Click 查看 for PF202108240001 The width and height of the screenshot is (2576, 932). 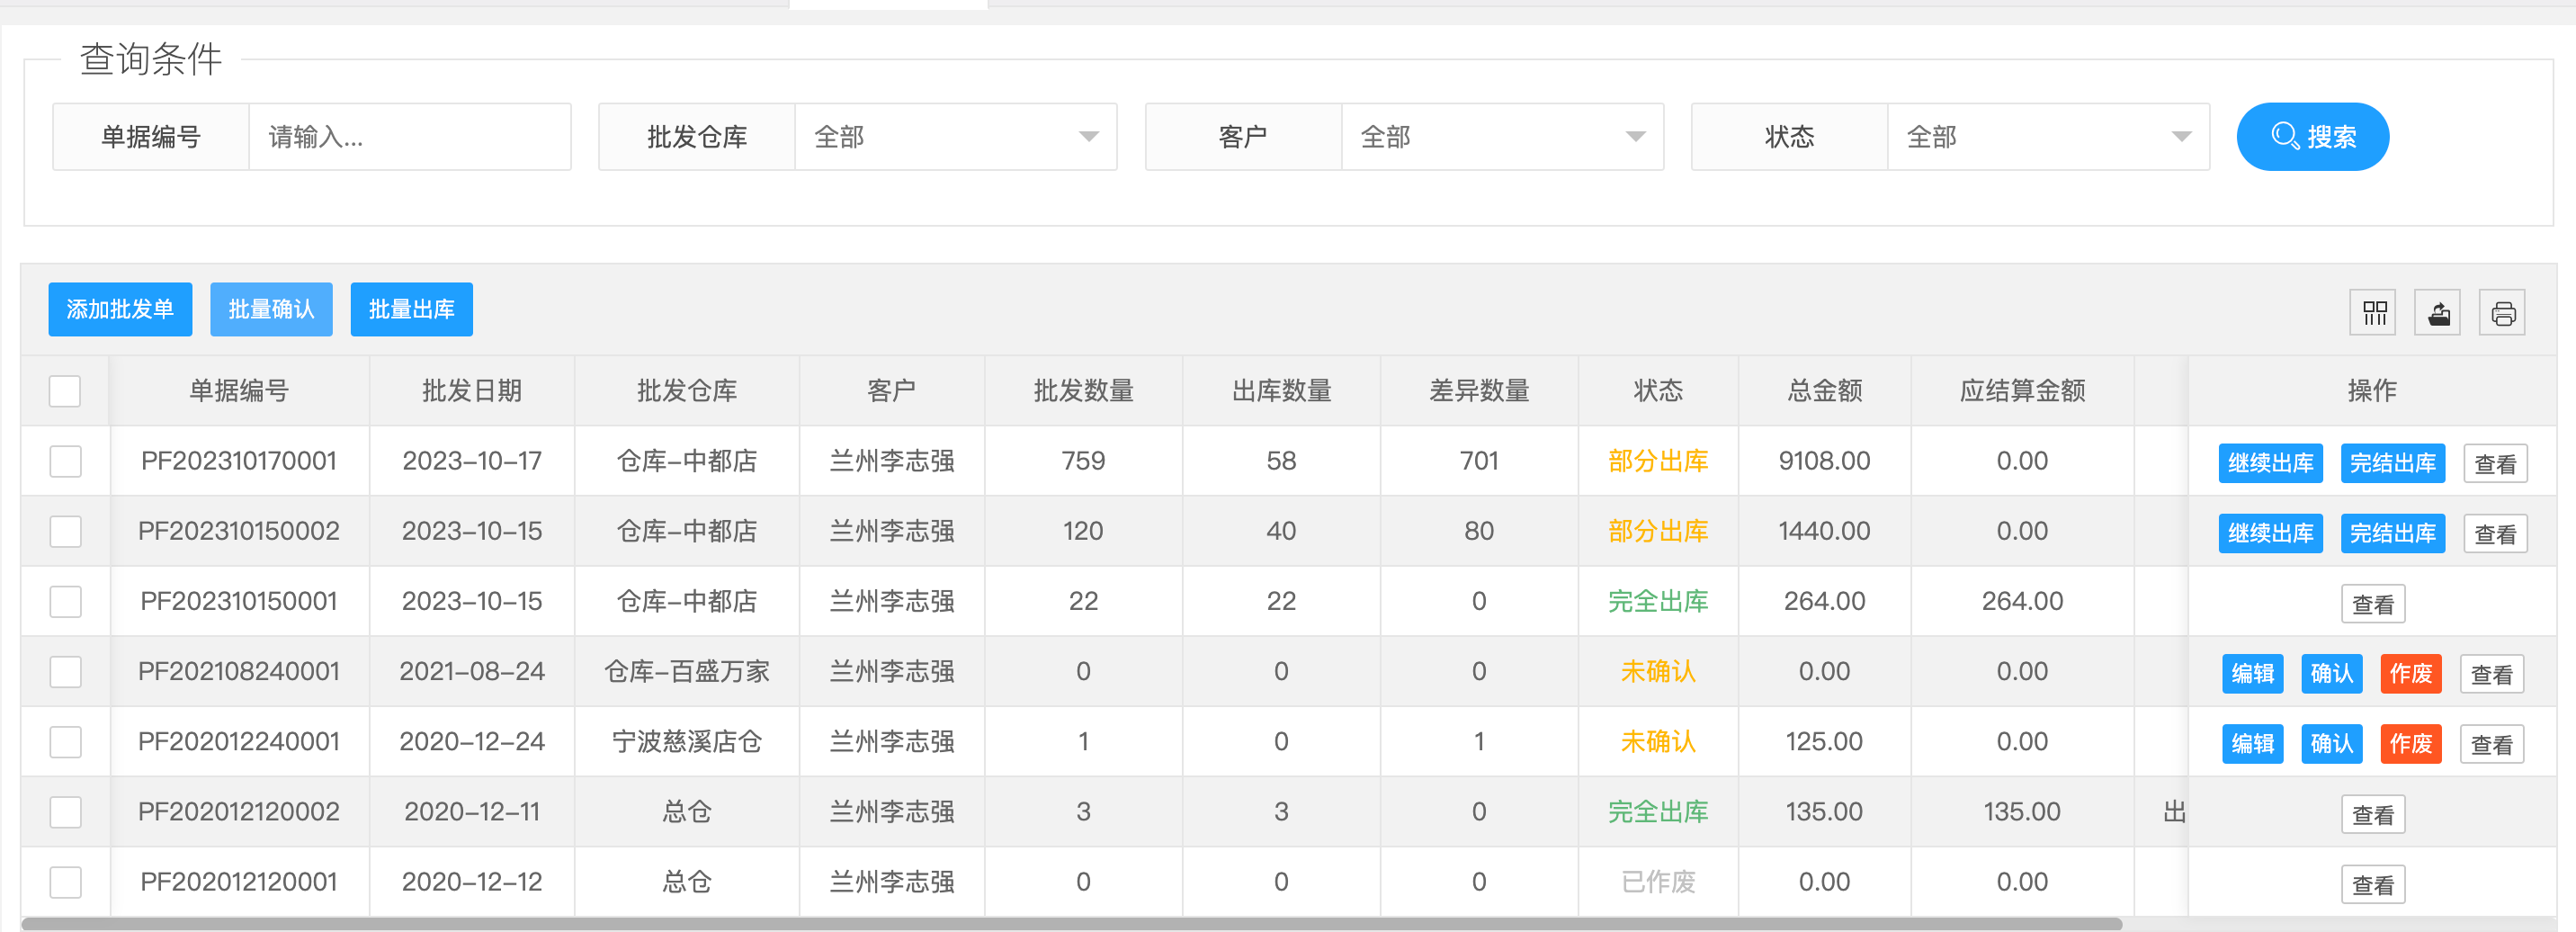tap(2492, 673)
